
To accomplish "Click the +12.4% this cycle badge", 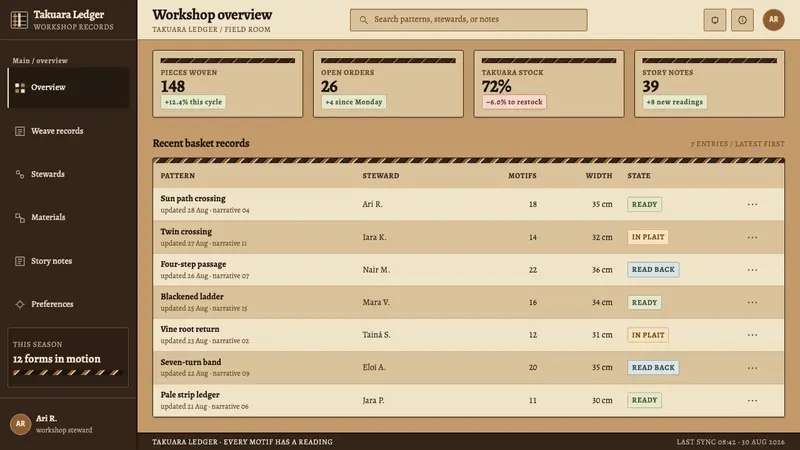I will (x=193, y=102).
